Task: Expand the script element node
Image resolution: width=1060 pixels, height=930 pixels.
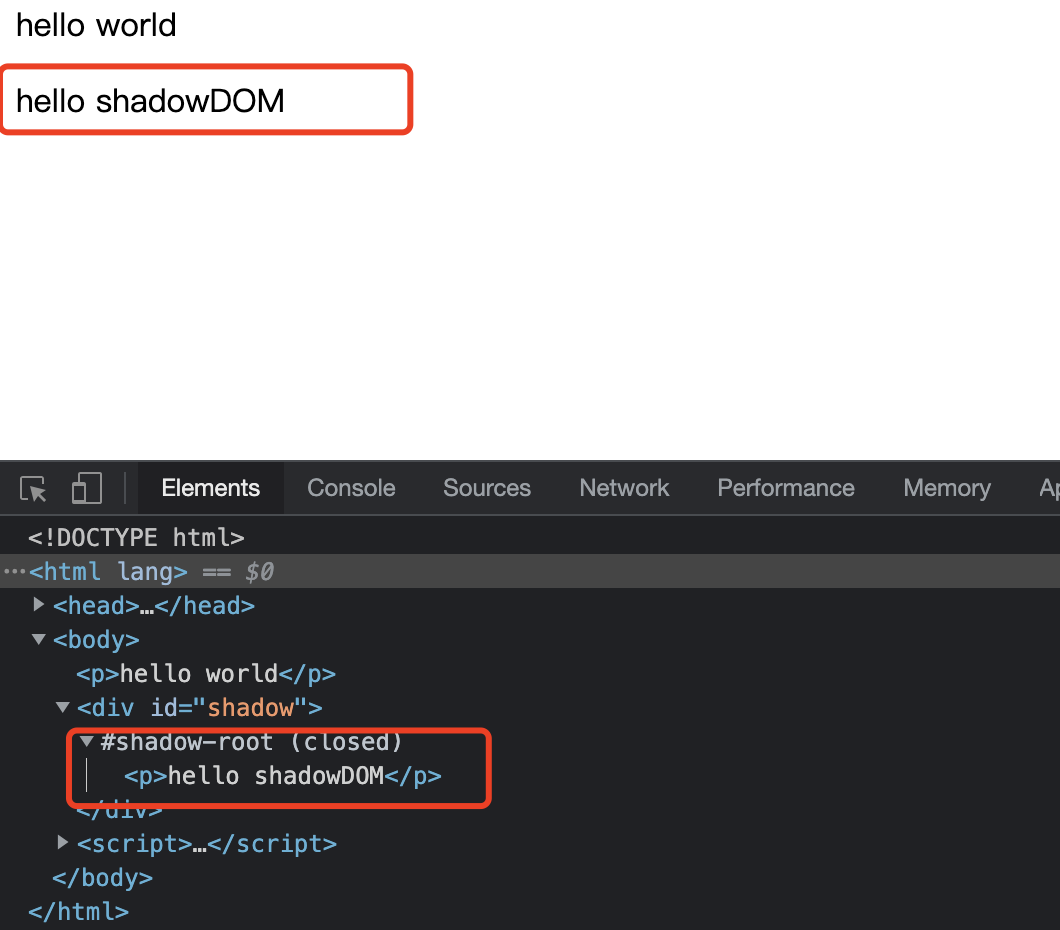Action: coord(63,842)
